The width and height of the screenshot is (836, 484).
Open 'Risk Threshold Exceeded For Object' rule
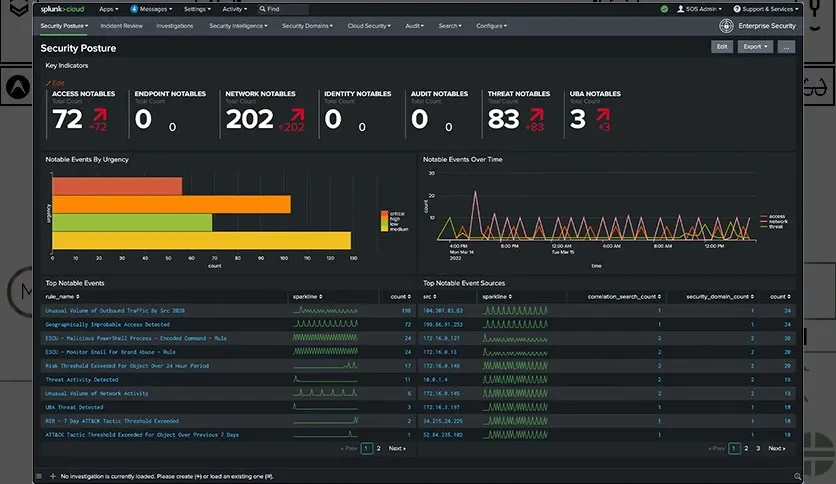click(127, 366)
